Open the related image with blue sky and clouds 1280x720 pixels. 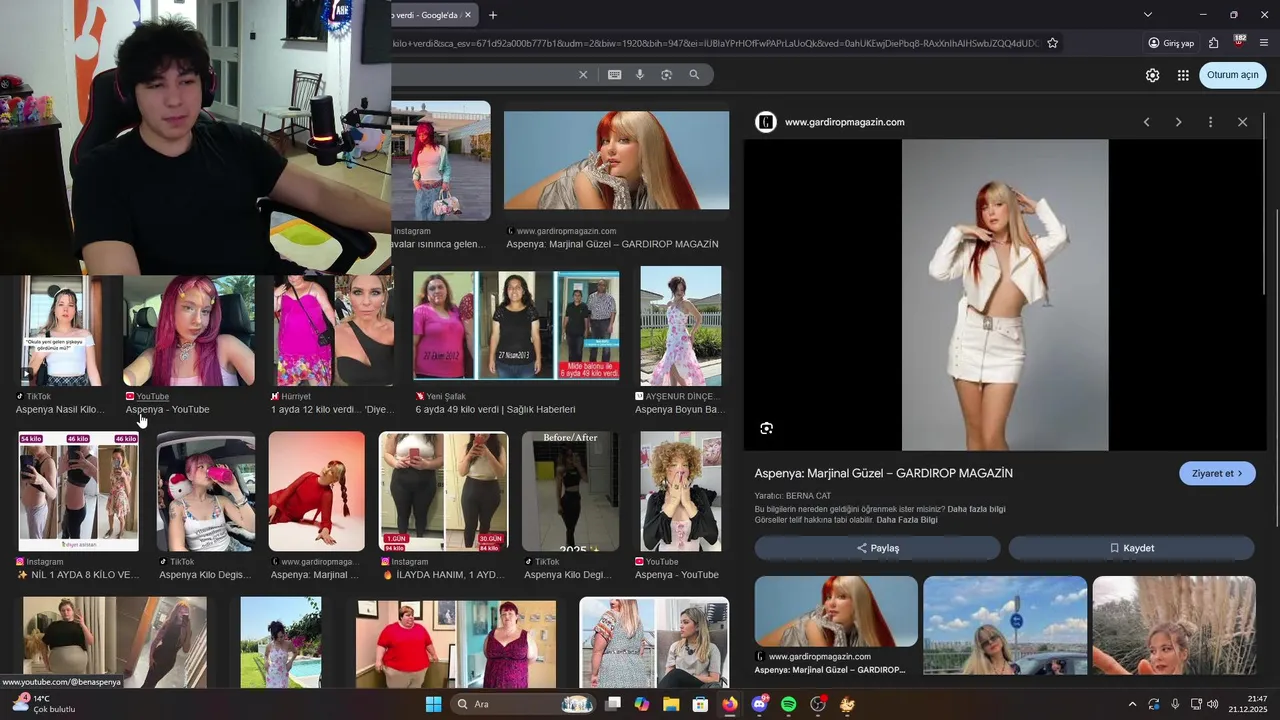(1005, 625)
